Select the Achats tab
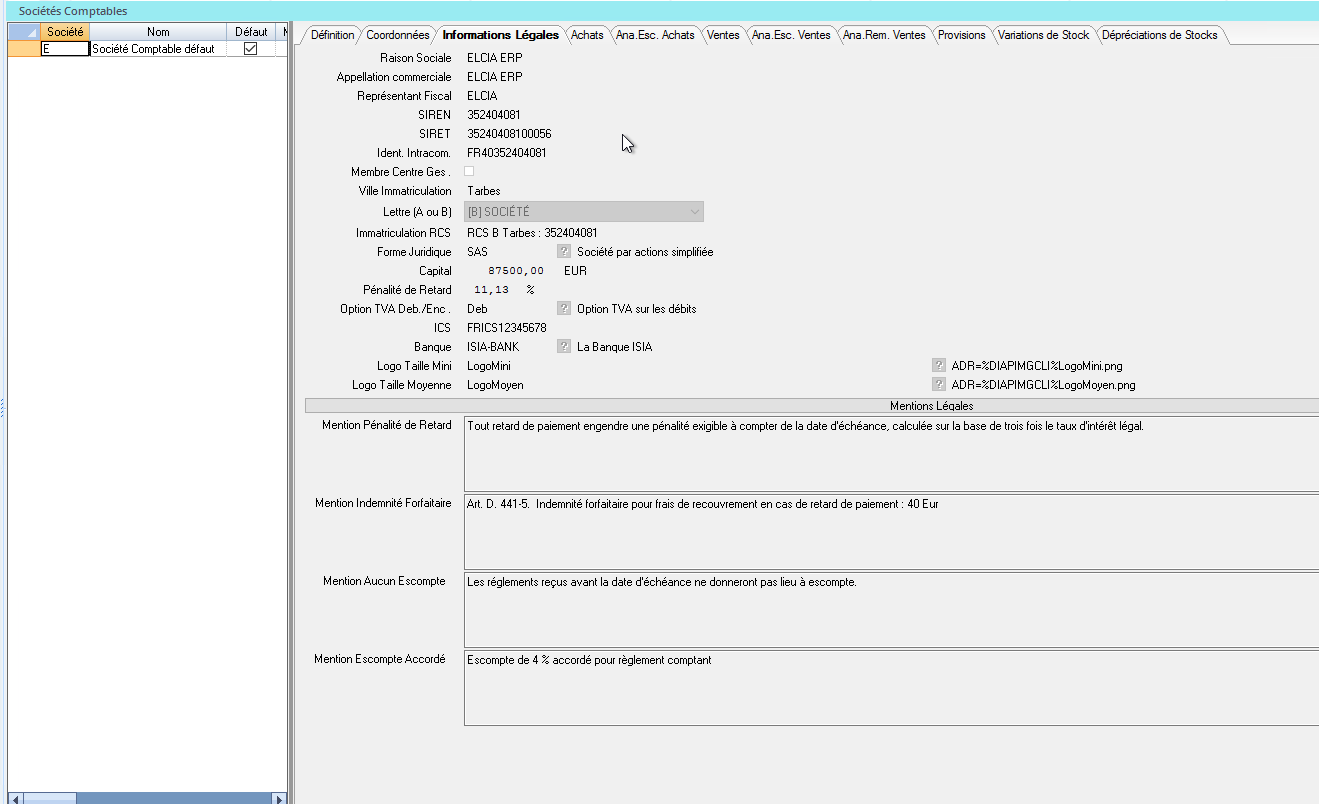This screenshot has height=804, width=1319. point(587,33)
